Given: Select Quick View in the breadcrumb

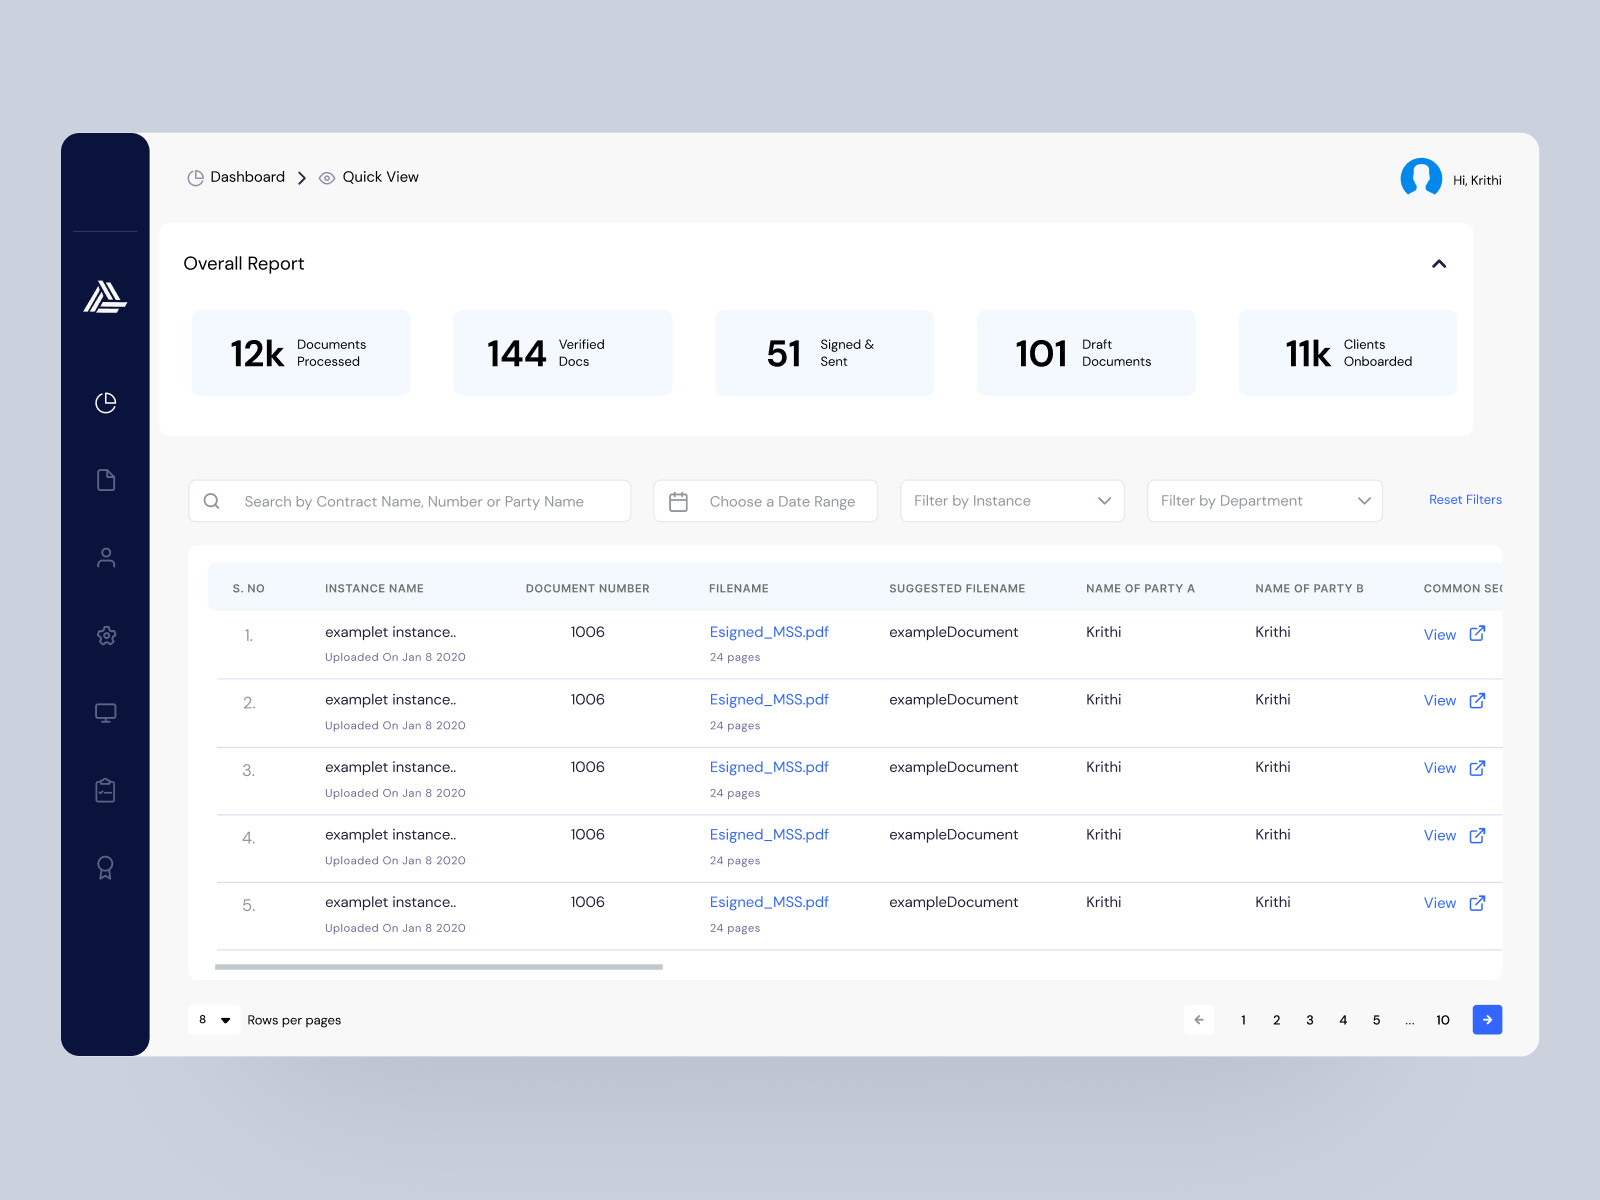Looking at the screenshot, I should coord(380,177).
